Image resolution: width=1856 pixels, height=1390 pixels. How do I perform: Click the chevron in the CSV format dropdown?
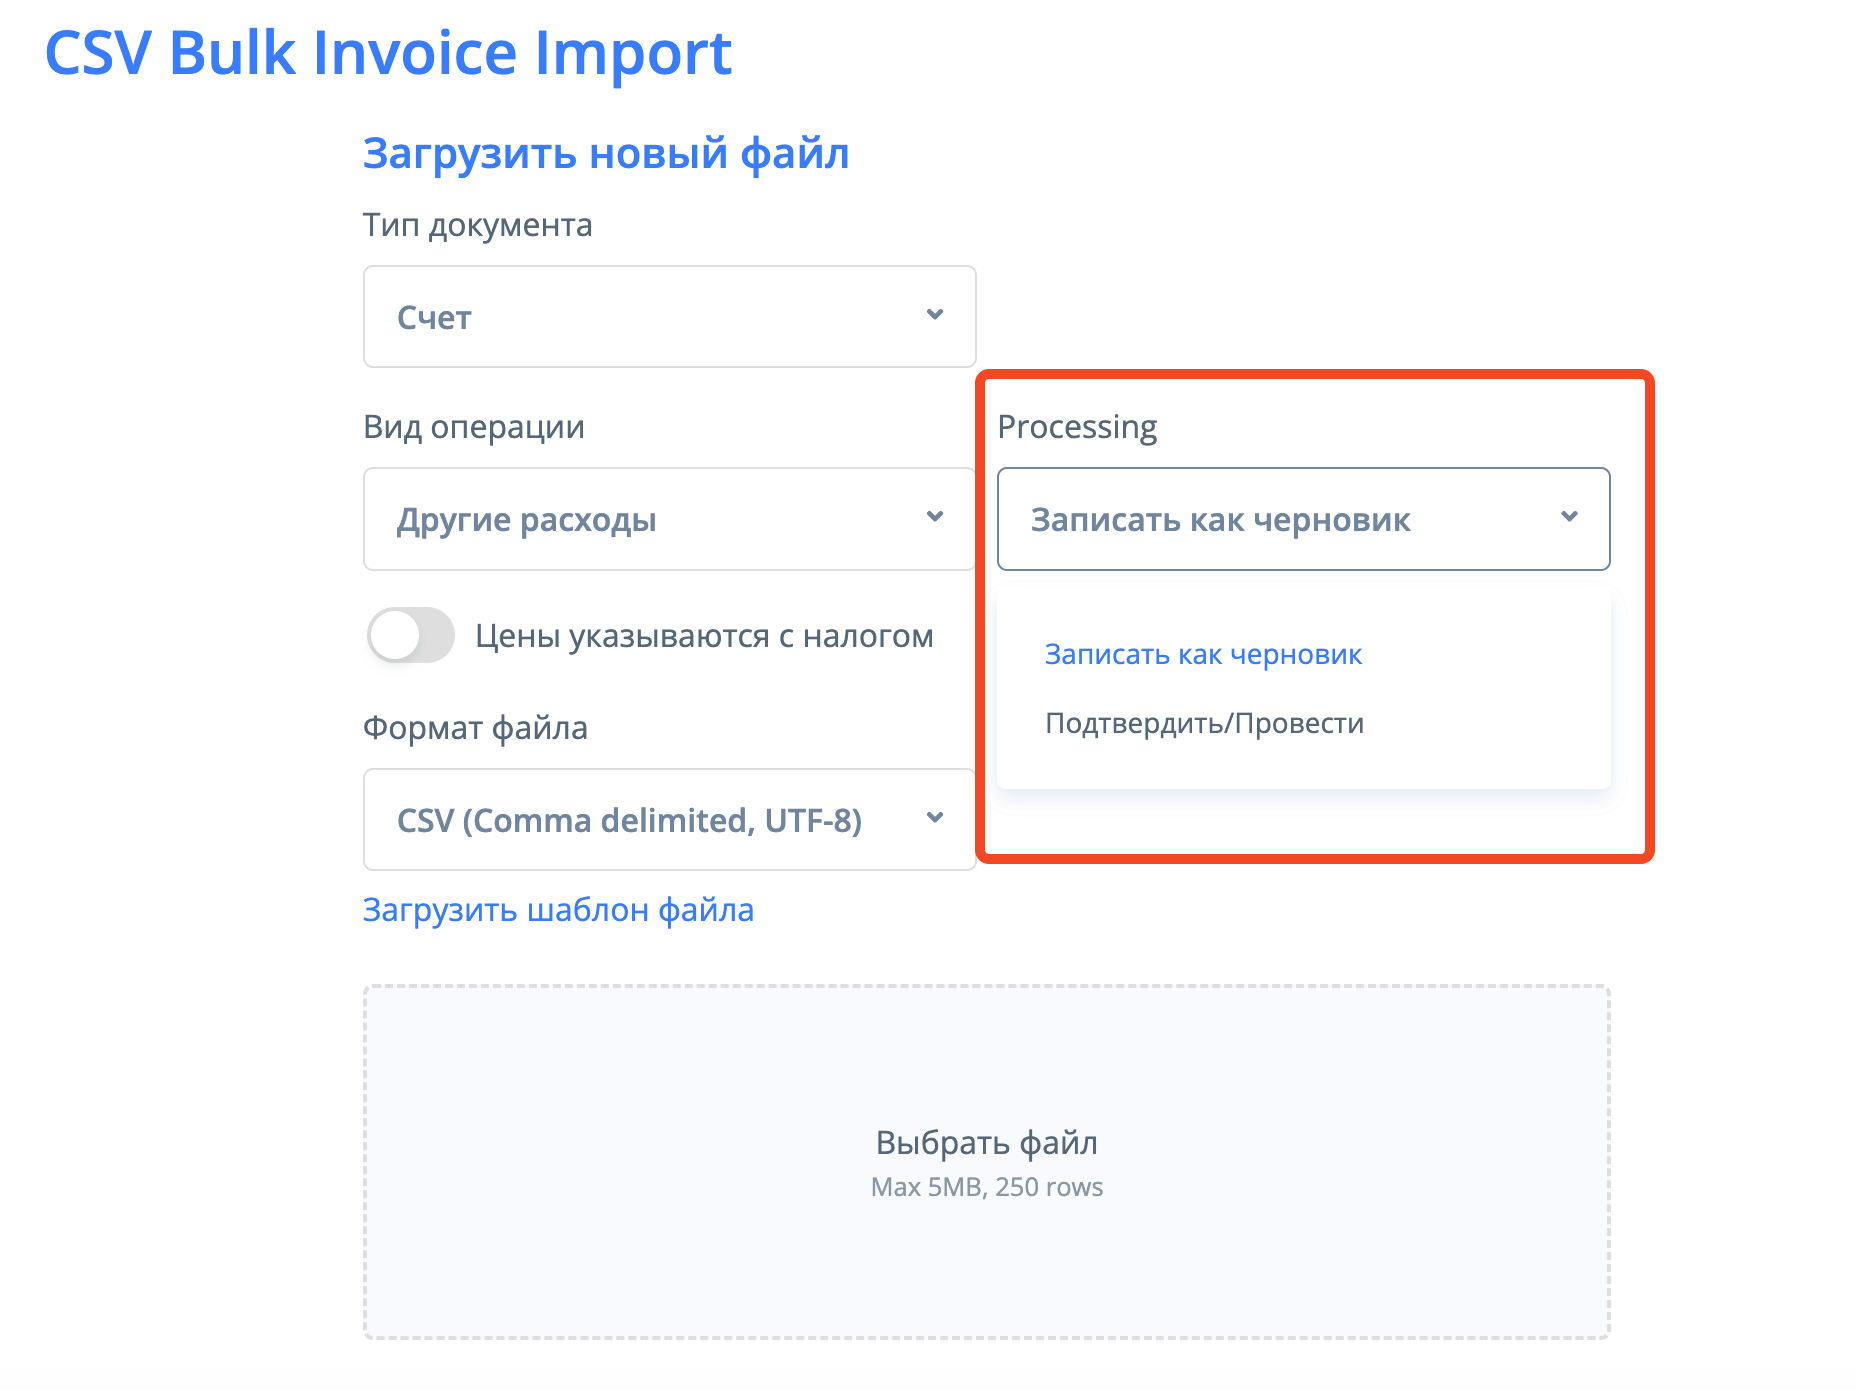pos(935,818)
